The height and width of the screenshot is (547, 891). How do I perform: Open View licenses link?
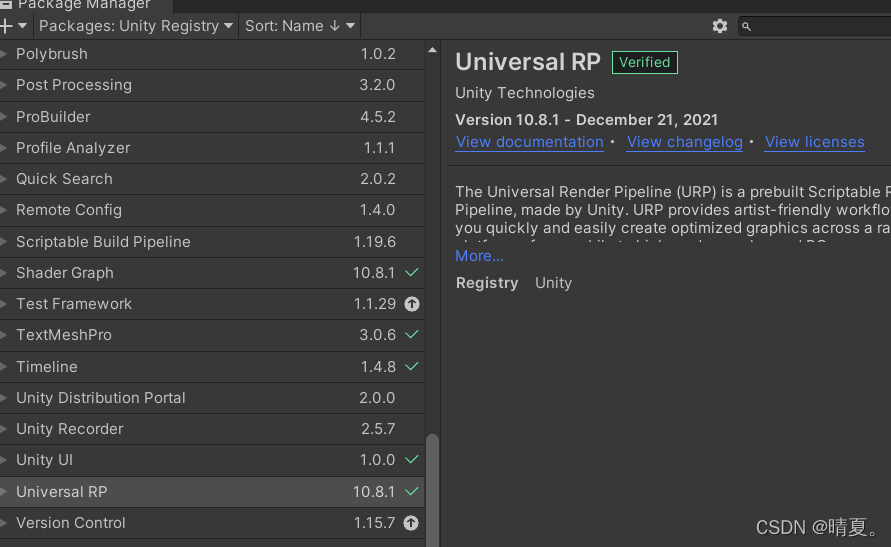814,142
